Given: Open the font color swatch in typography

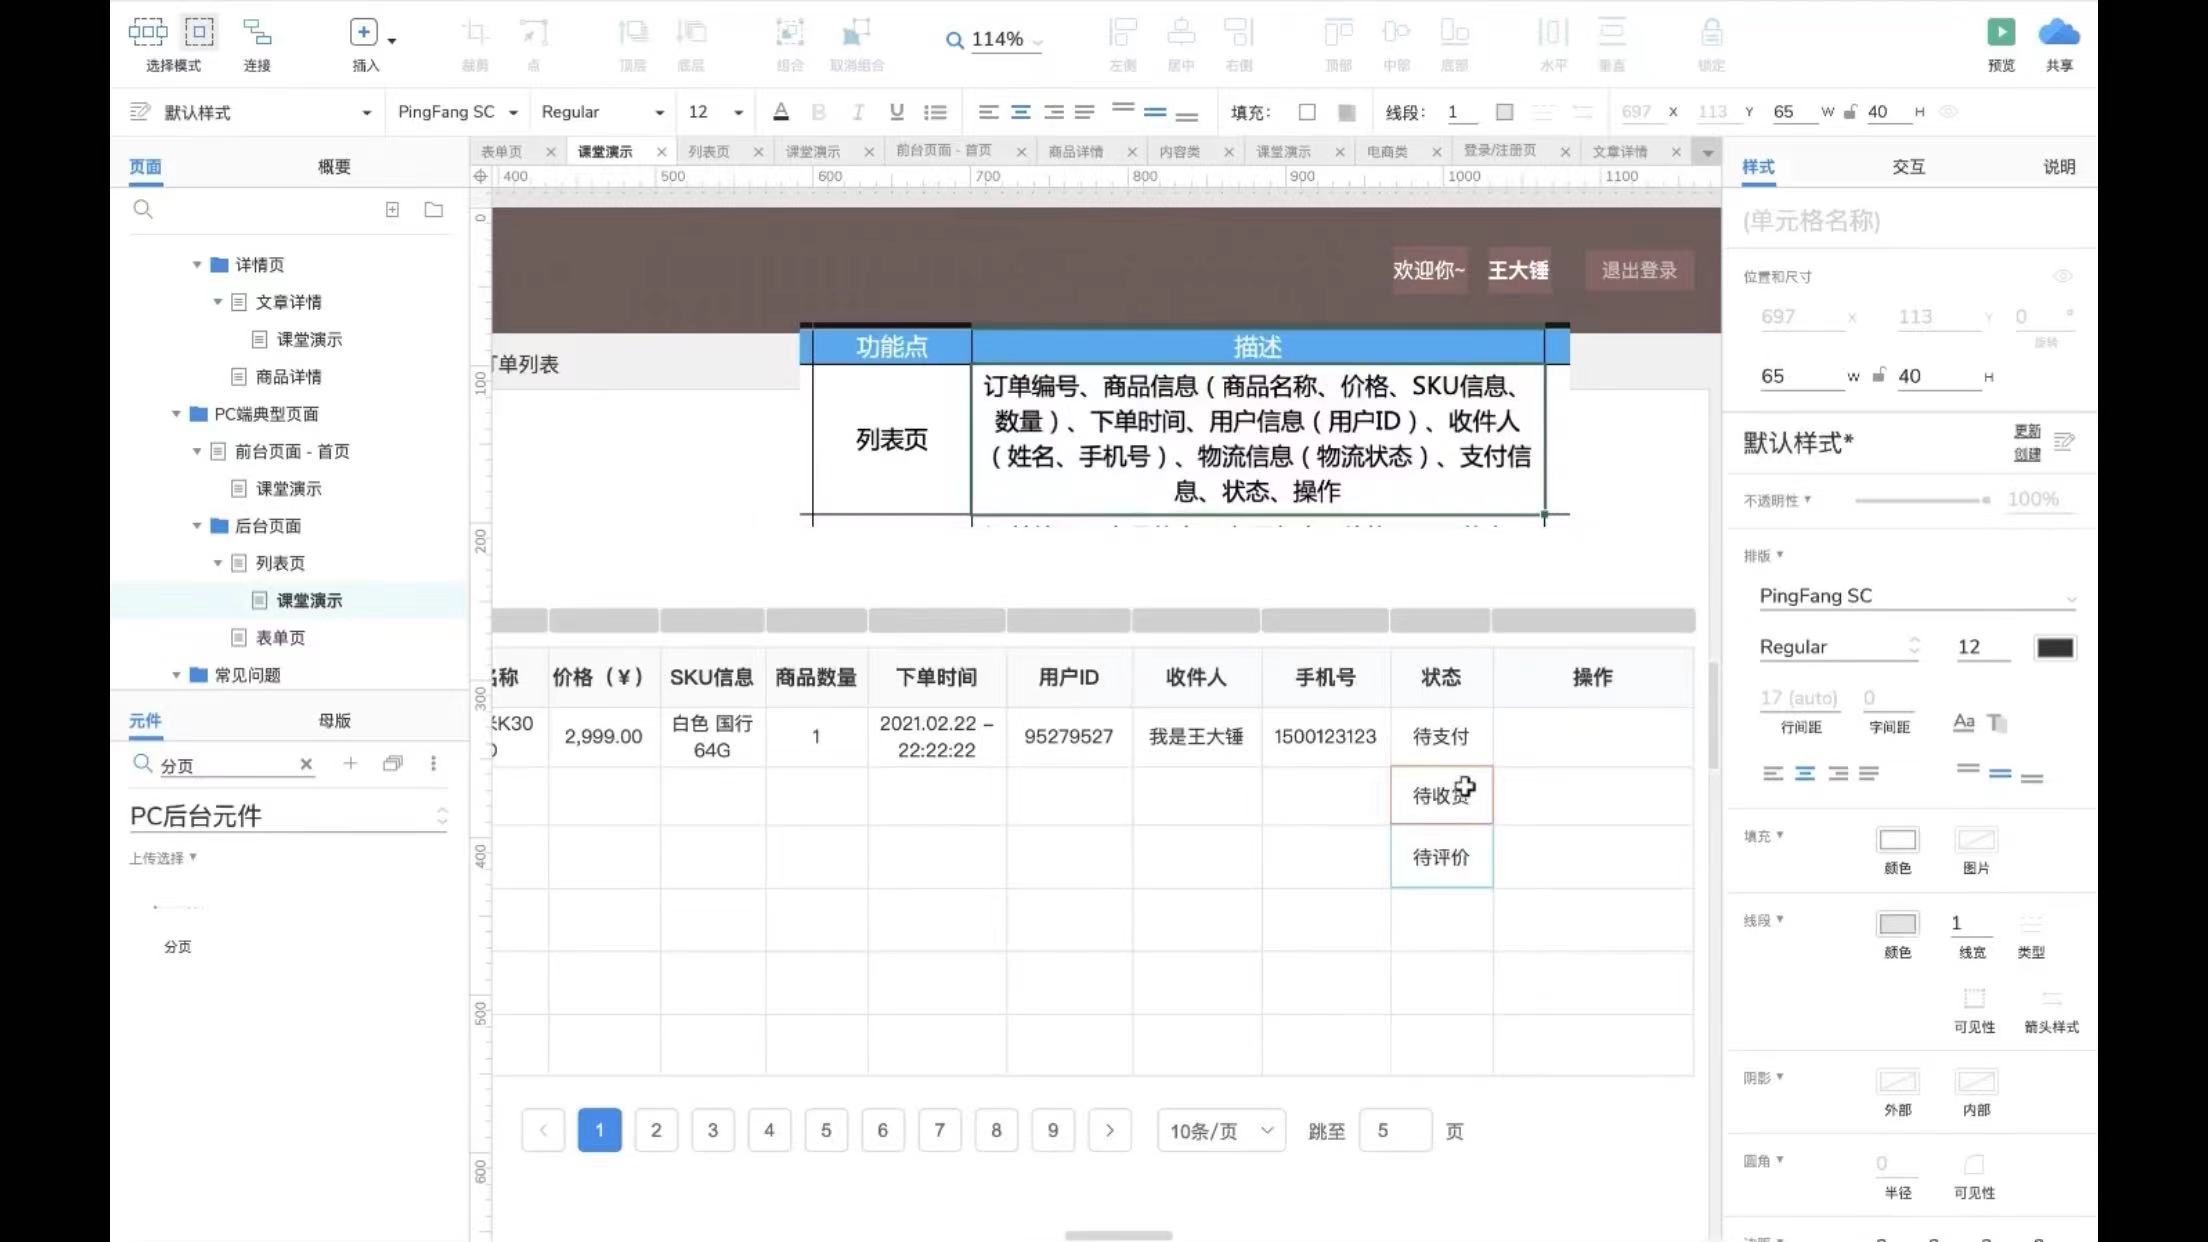Looking at the screenshot, I should pyautogui.click(x=2054, y=647).
